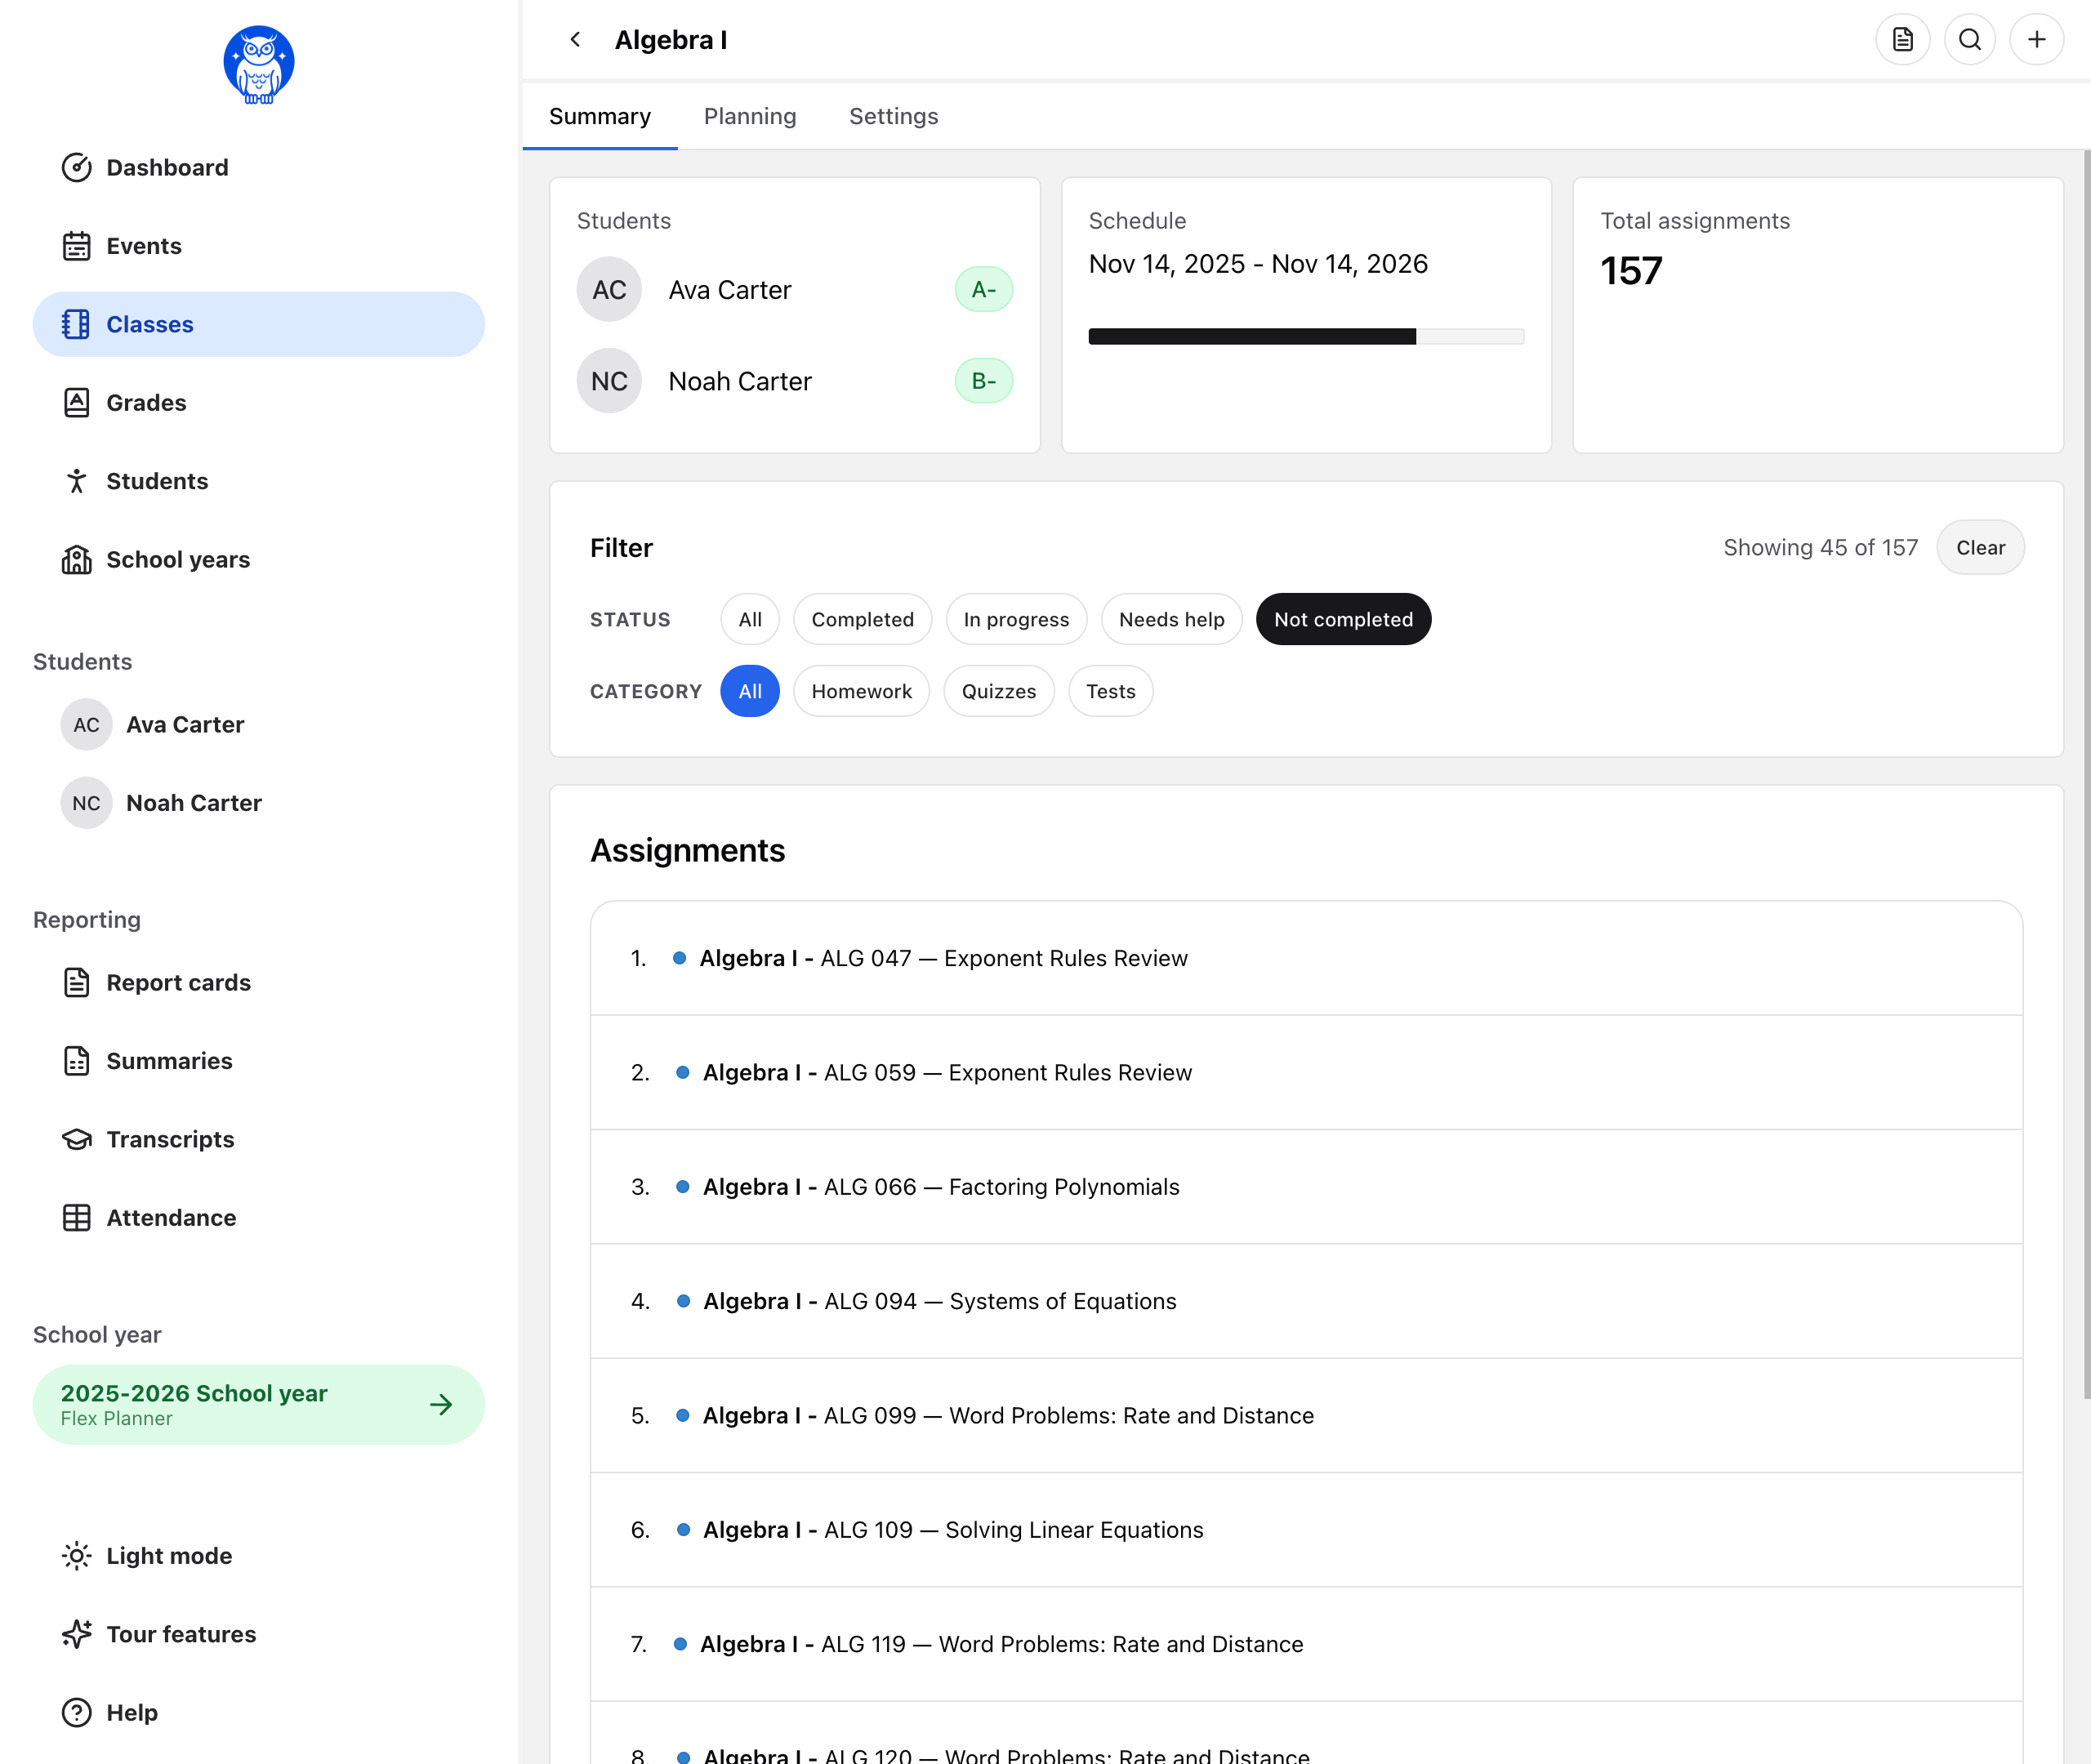Go back using the header arrow
The image size is (2091, 1764).
pos(575,40)
